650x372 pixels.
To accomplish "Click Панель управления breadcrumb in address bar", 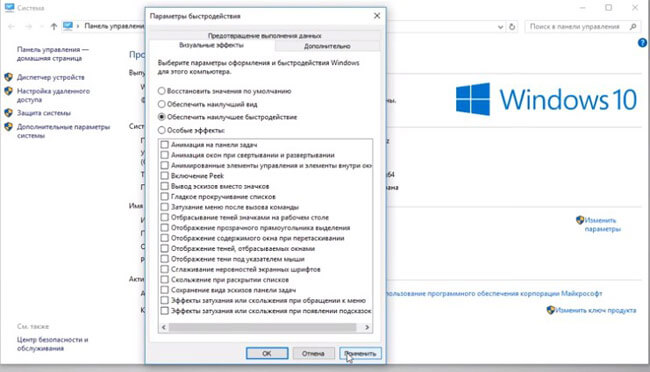I will [114, 26].
